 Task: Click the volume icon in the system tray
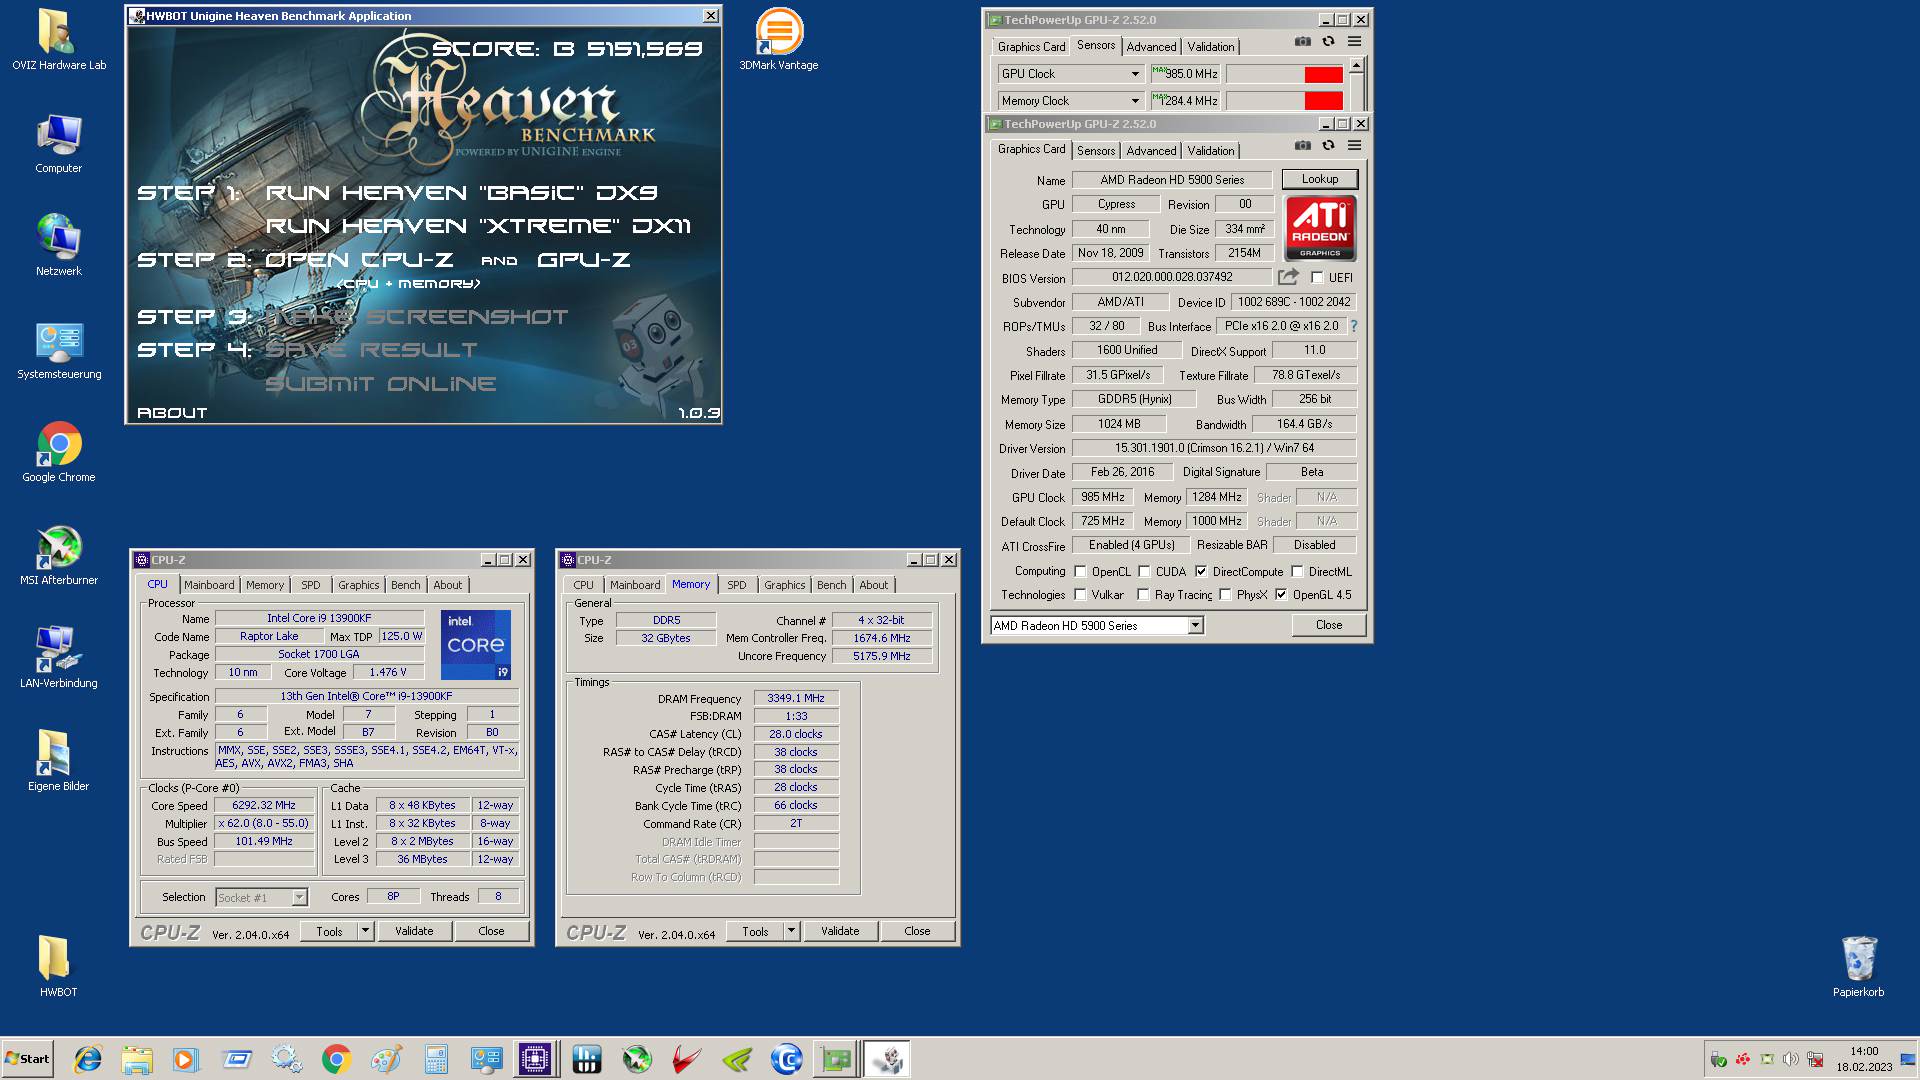pos(1790,1059)
